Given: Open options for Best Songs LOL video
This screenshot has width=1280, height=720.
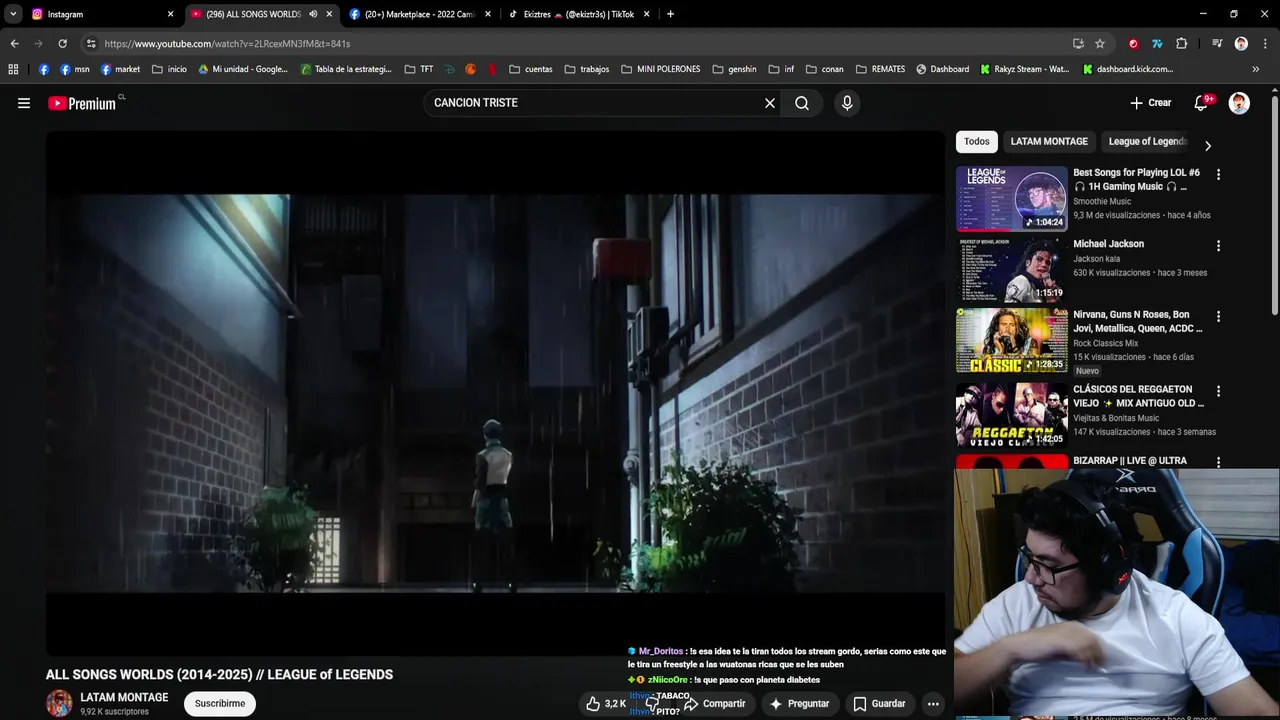Looking at the screenshot, I should (1218, 174).
